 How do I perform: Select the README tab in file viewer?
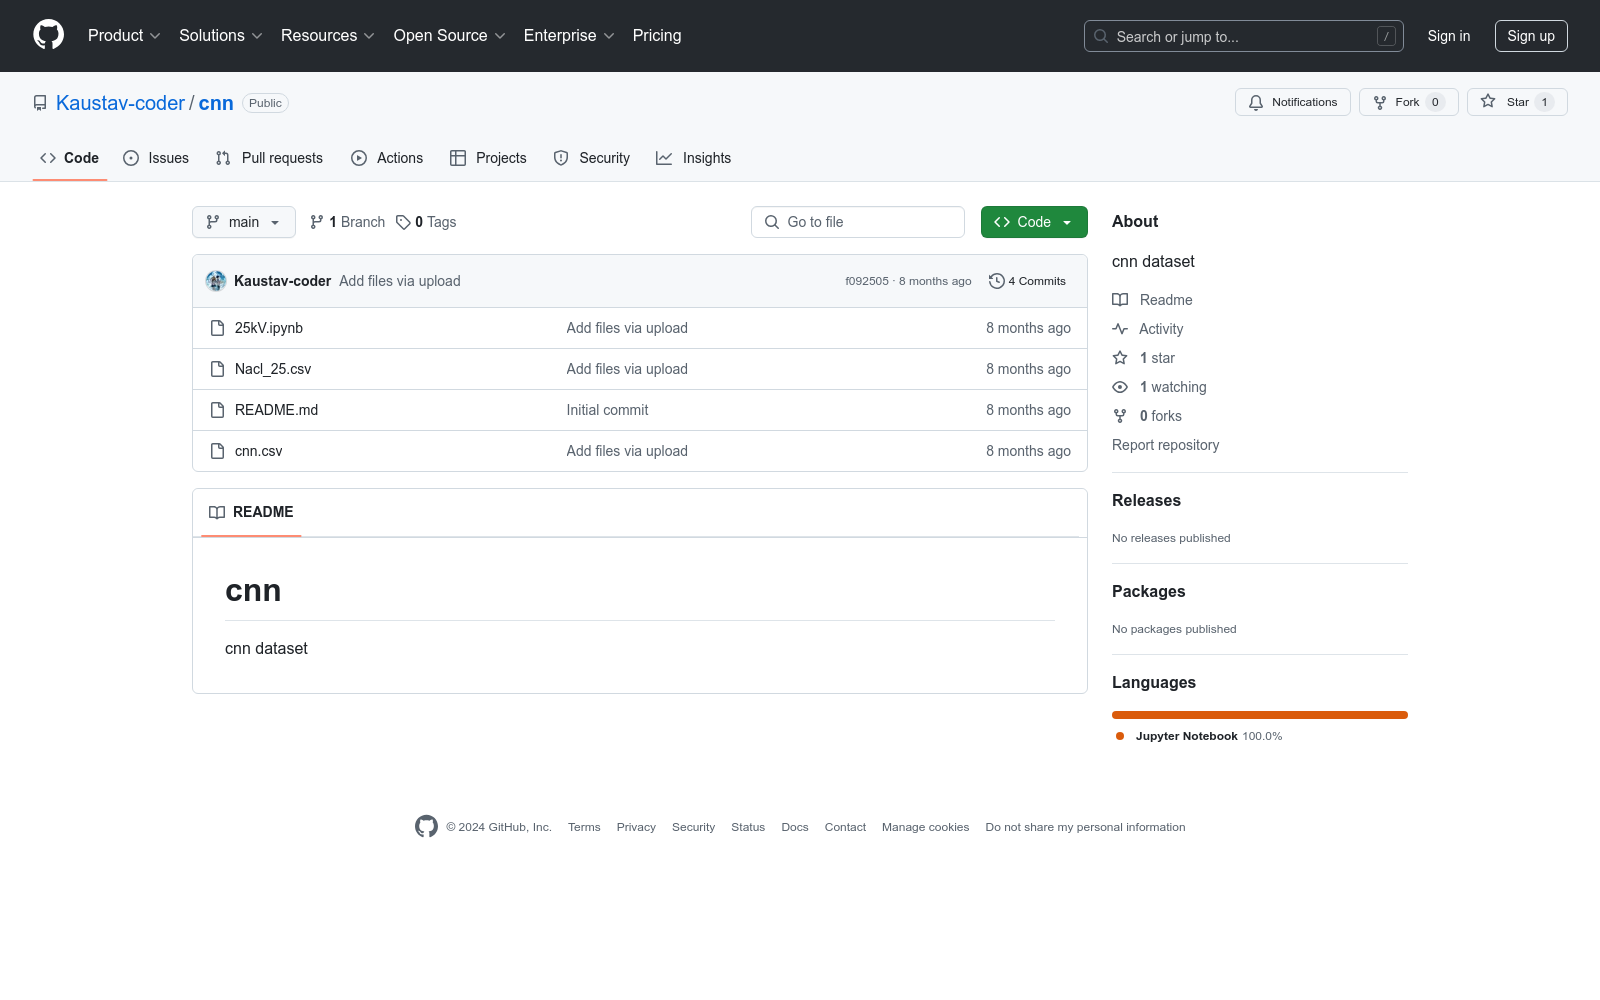click(x=251, y=512)
